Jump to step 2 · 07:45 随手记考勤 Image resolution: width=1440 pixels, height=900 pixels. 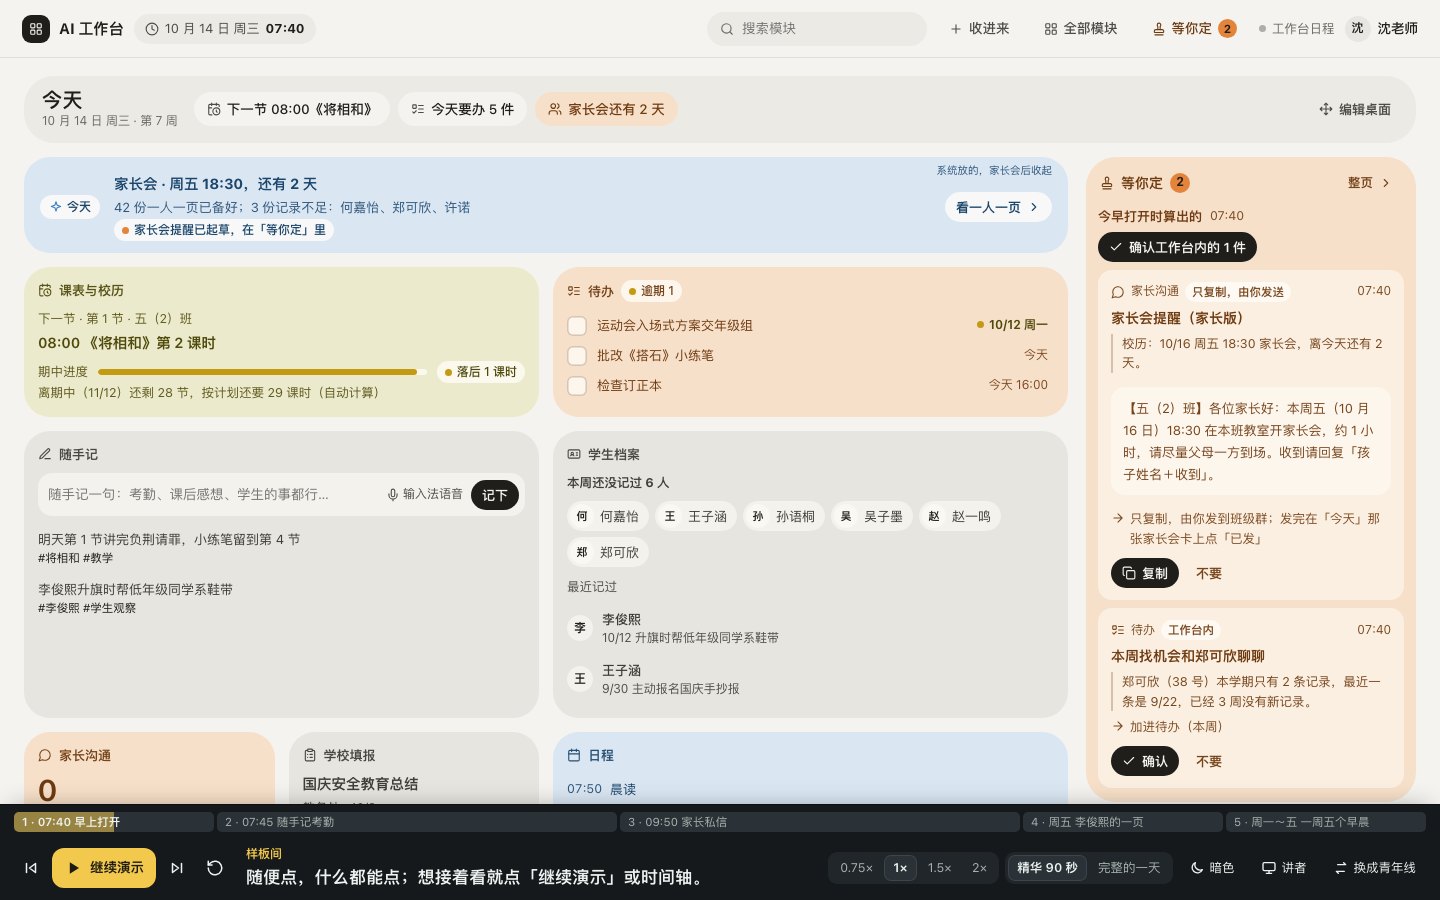[416, 822]
